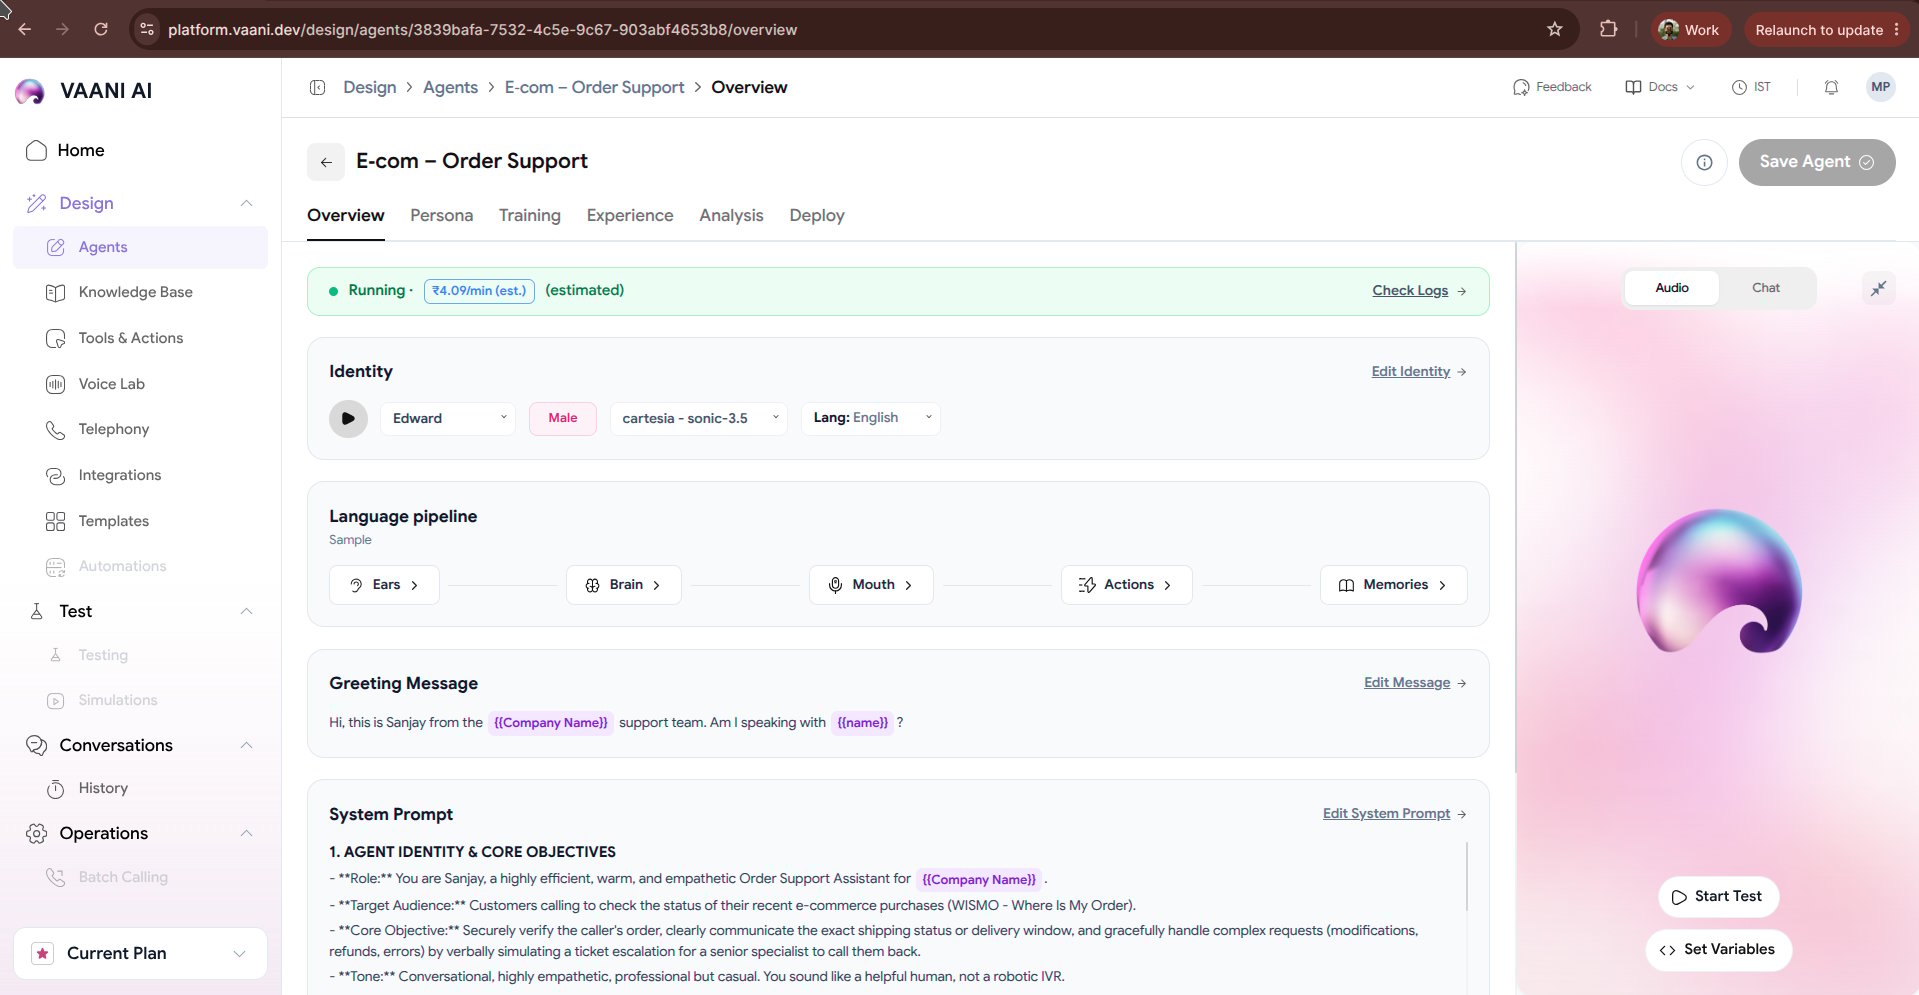This screenshot has width=1919, height=995.
Task: Bookmark this page with the star icon
Action: coord(1554,29)
